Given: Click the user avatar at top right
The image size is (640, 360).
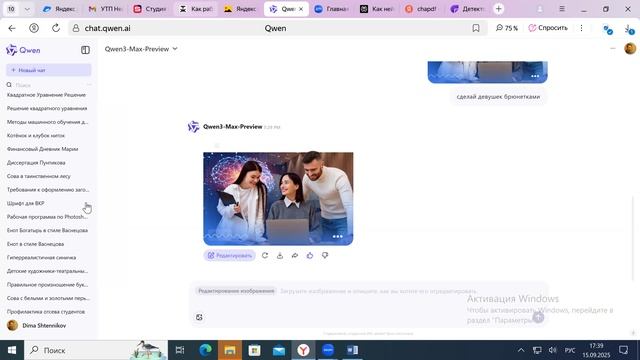Looking at the screenshot, I should click(630, 49).
